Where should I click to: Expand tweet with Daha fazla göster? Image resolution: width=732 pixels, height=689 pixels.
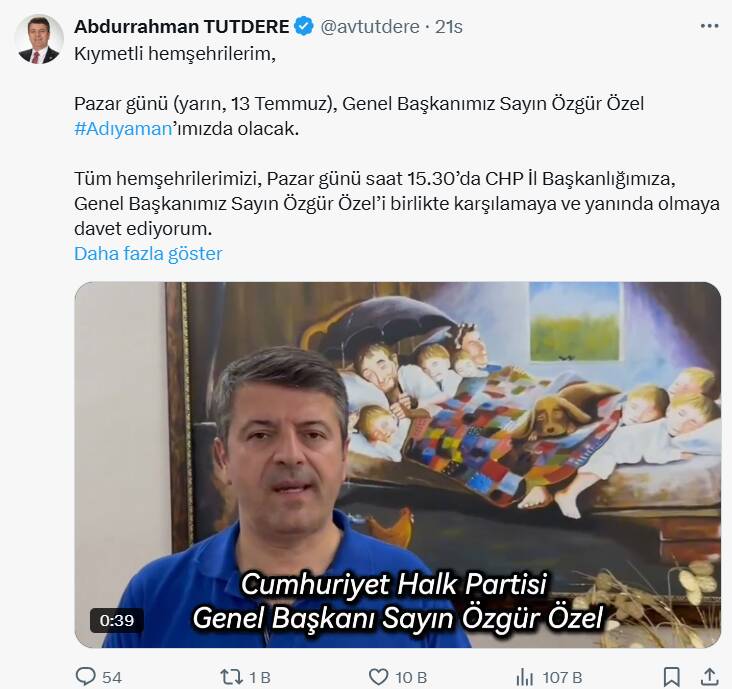(x=148, y=253)
